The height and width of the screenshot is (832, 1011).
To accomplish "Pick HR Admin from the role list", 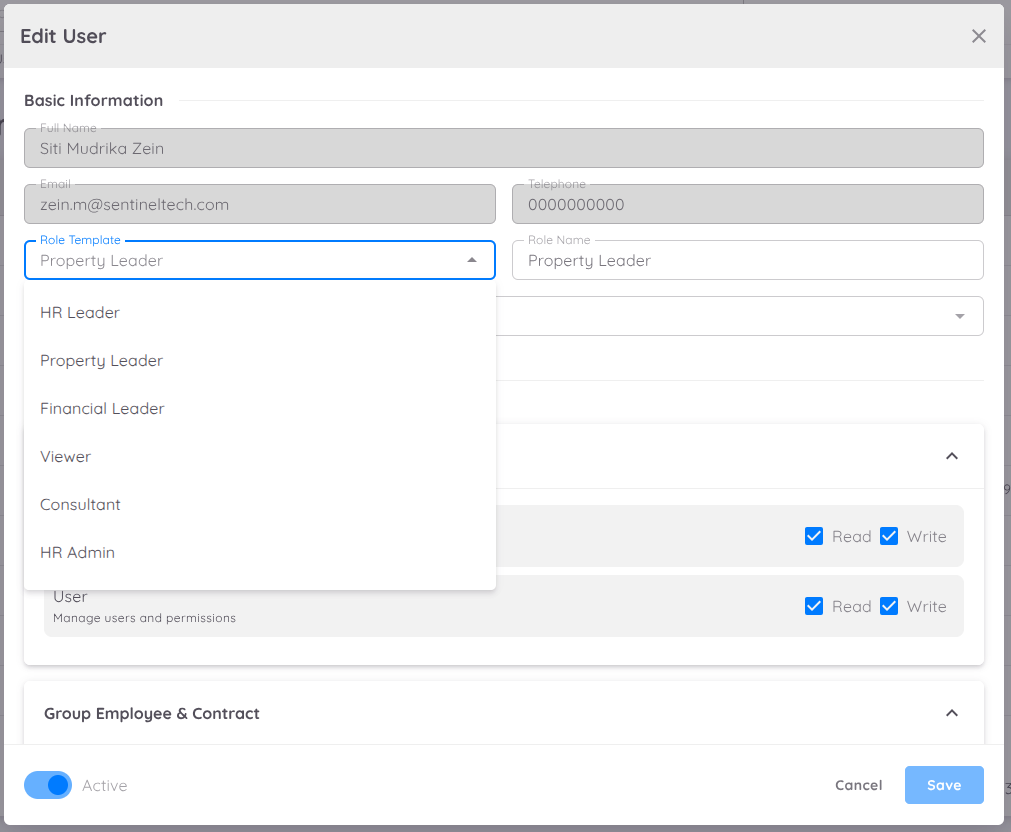I will pyautogui.click(x=77, y=552).
